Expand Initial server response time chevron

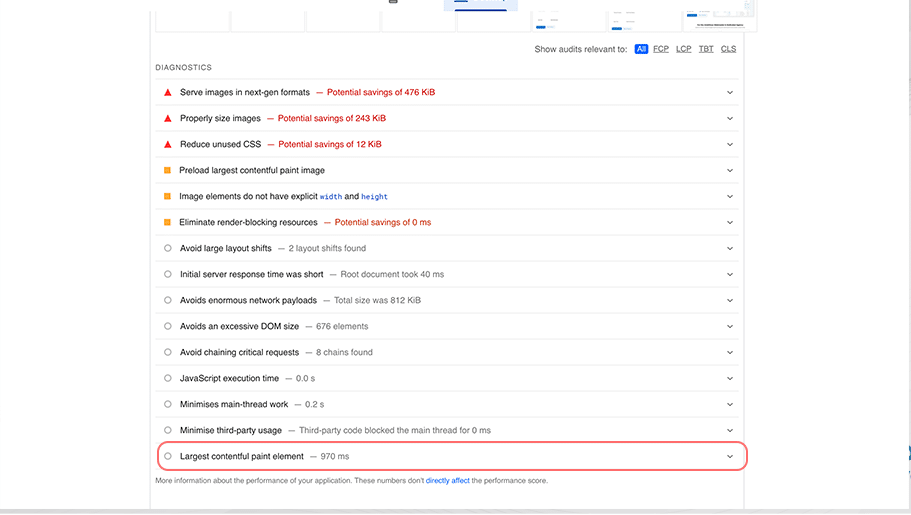pyautogui.click(x=730, y=274)
